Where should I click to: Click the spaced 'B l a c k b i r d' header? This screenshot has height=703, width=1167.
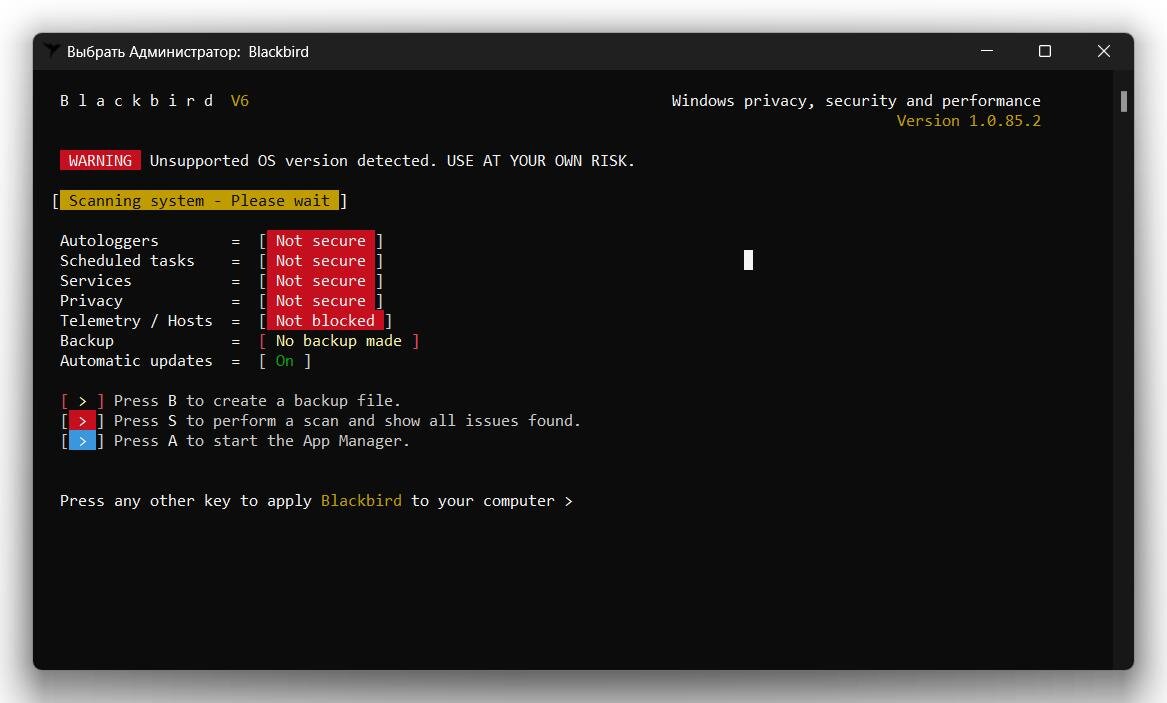tap(136, 100)
